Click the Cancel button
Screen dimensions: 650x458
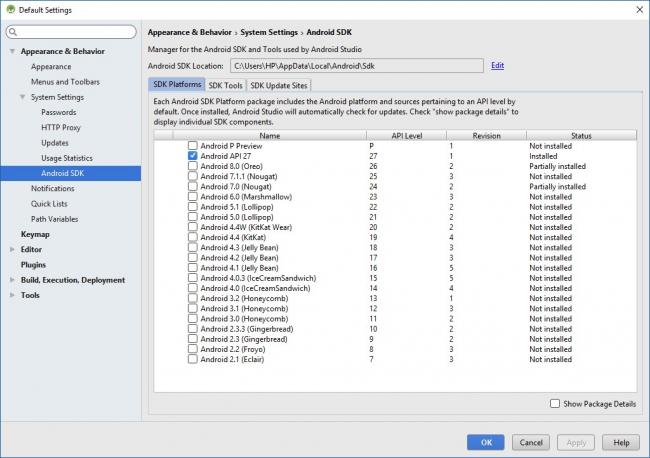(x=531, y=442)
